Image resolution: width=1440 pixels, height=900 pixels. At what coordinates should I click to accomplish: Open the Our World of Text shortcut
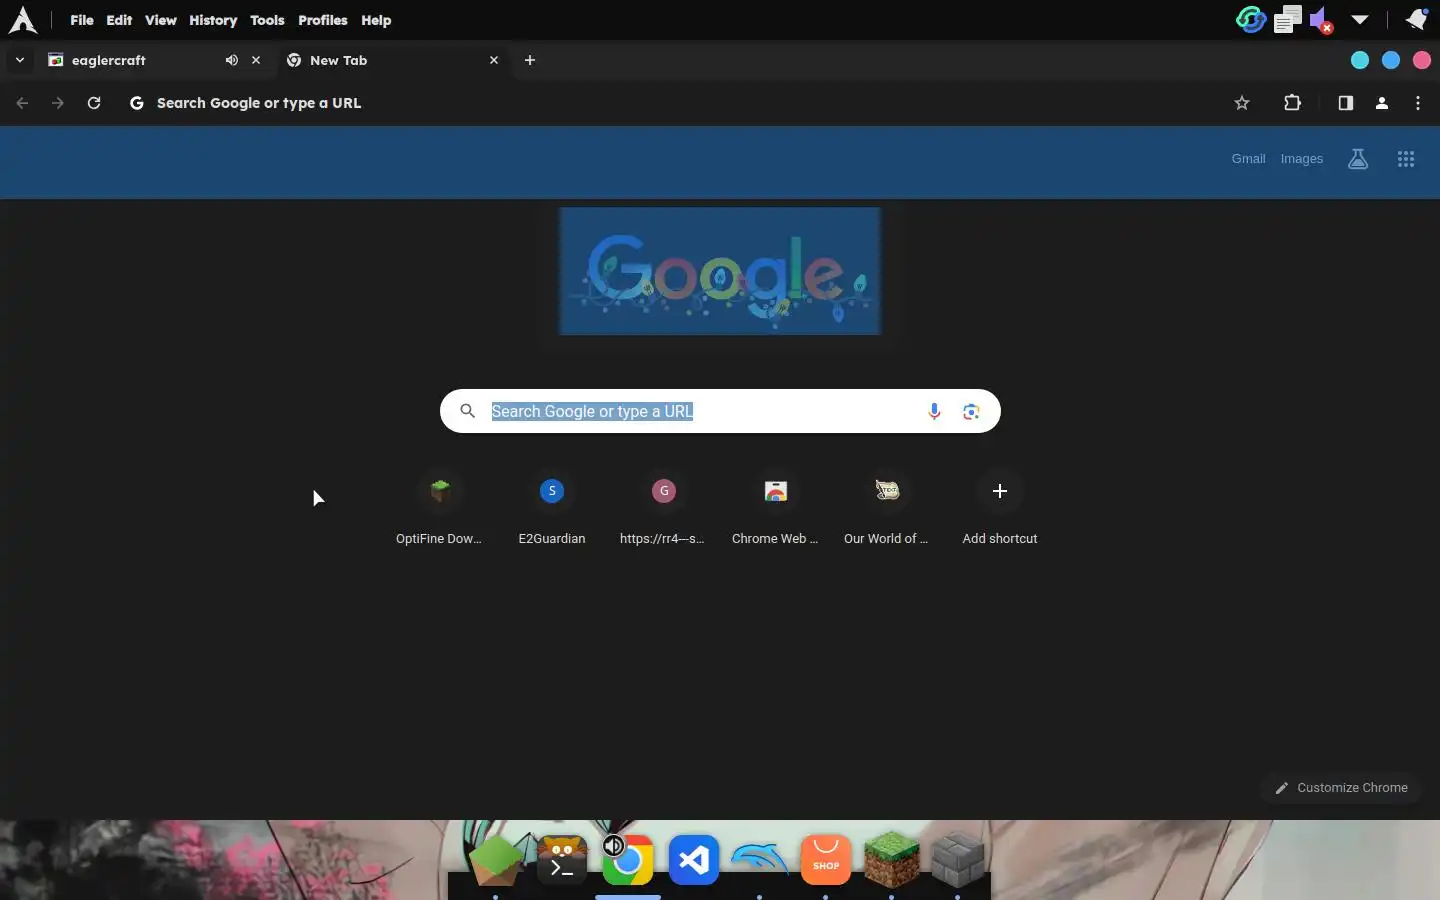pos(887,508)
